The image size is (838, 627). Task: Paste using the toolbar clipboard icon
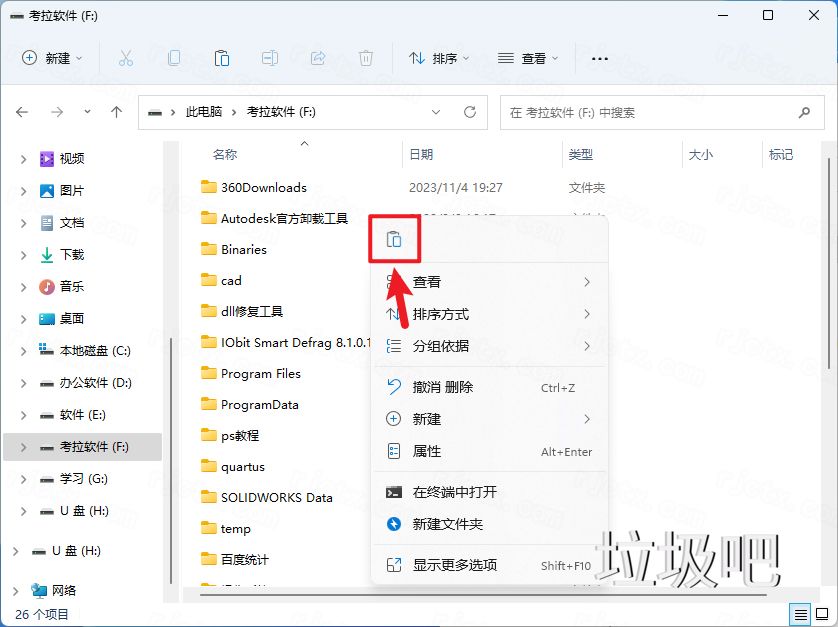[x=222, y=58]
